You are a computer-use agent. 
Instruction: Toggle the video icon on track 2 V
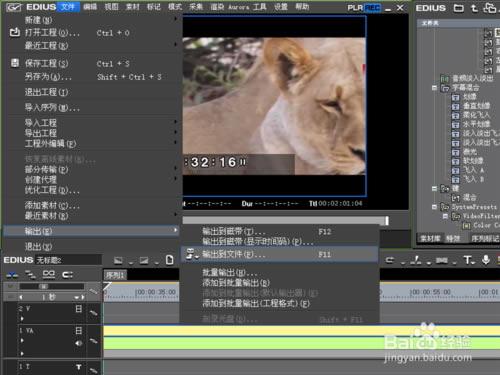(79, 309)
